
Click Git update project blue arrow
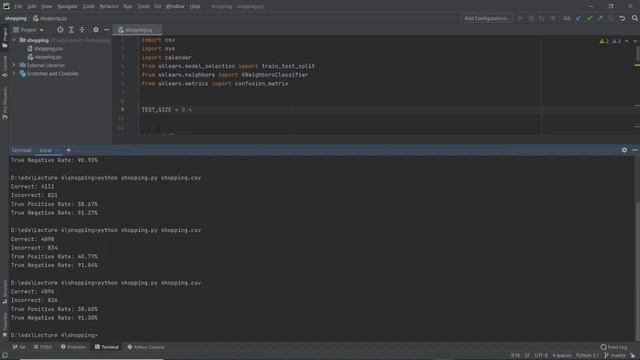[578, 18]
